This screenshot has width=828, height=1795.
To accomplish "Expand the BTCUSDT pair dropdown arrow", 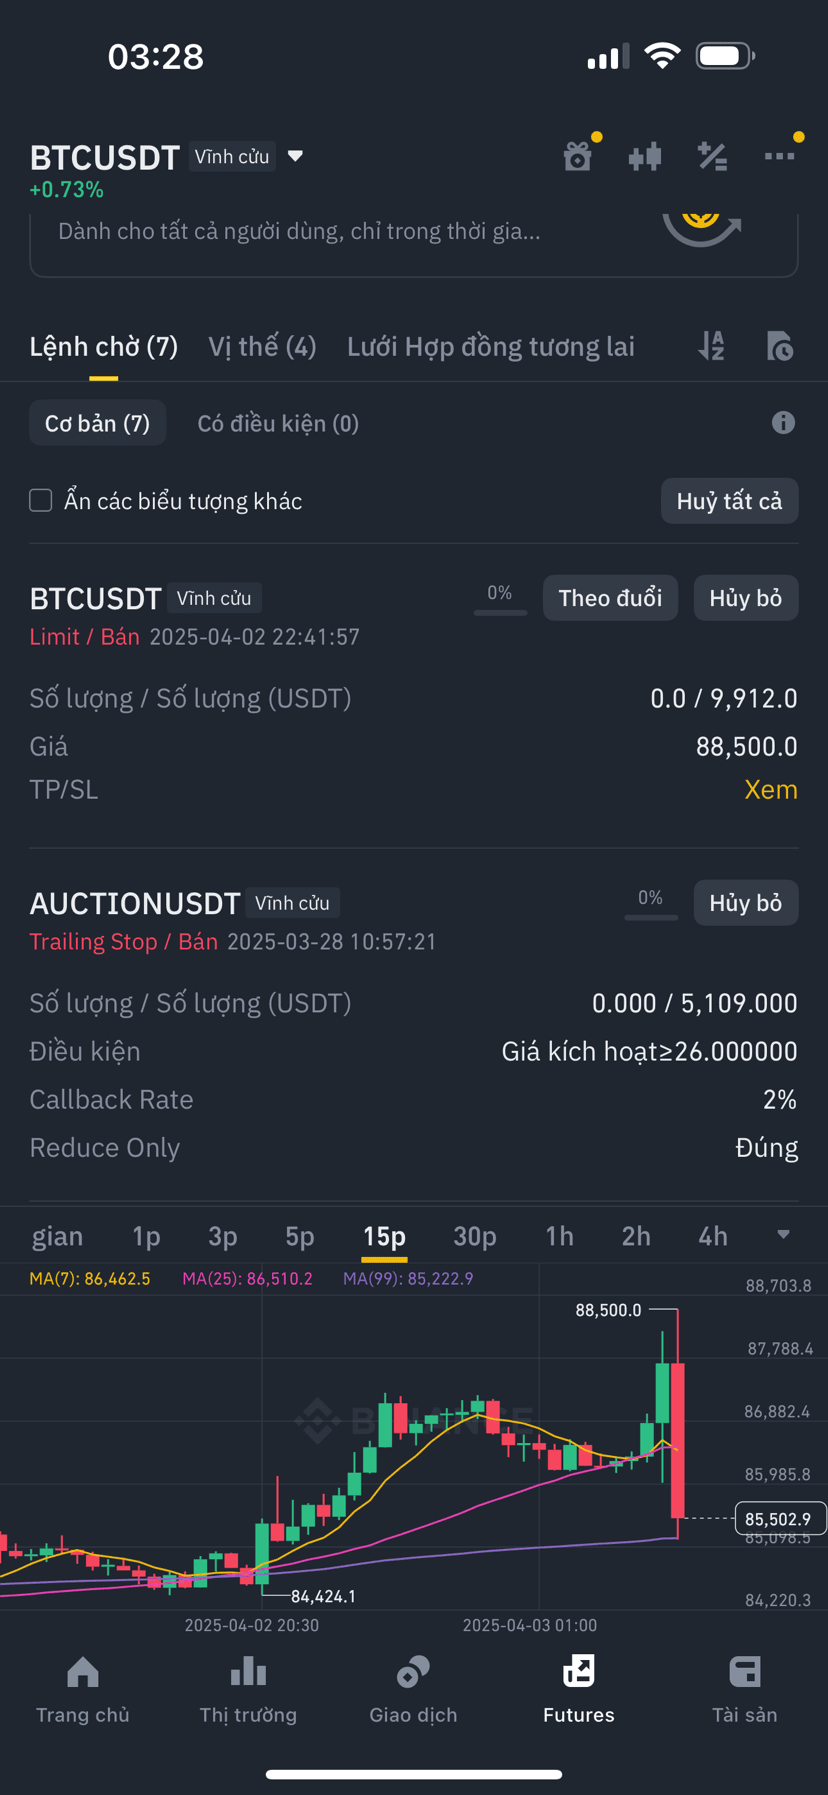I will tap(295, 156).
